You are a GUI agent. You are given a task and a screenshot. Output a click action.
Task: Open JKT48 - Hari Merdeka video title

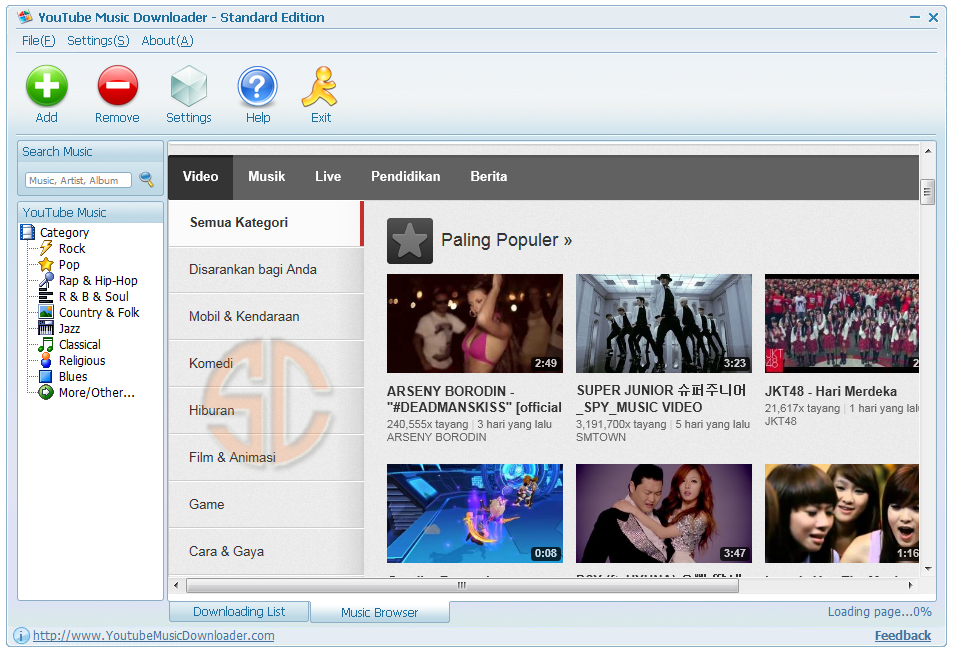tap(830, 391)
